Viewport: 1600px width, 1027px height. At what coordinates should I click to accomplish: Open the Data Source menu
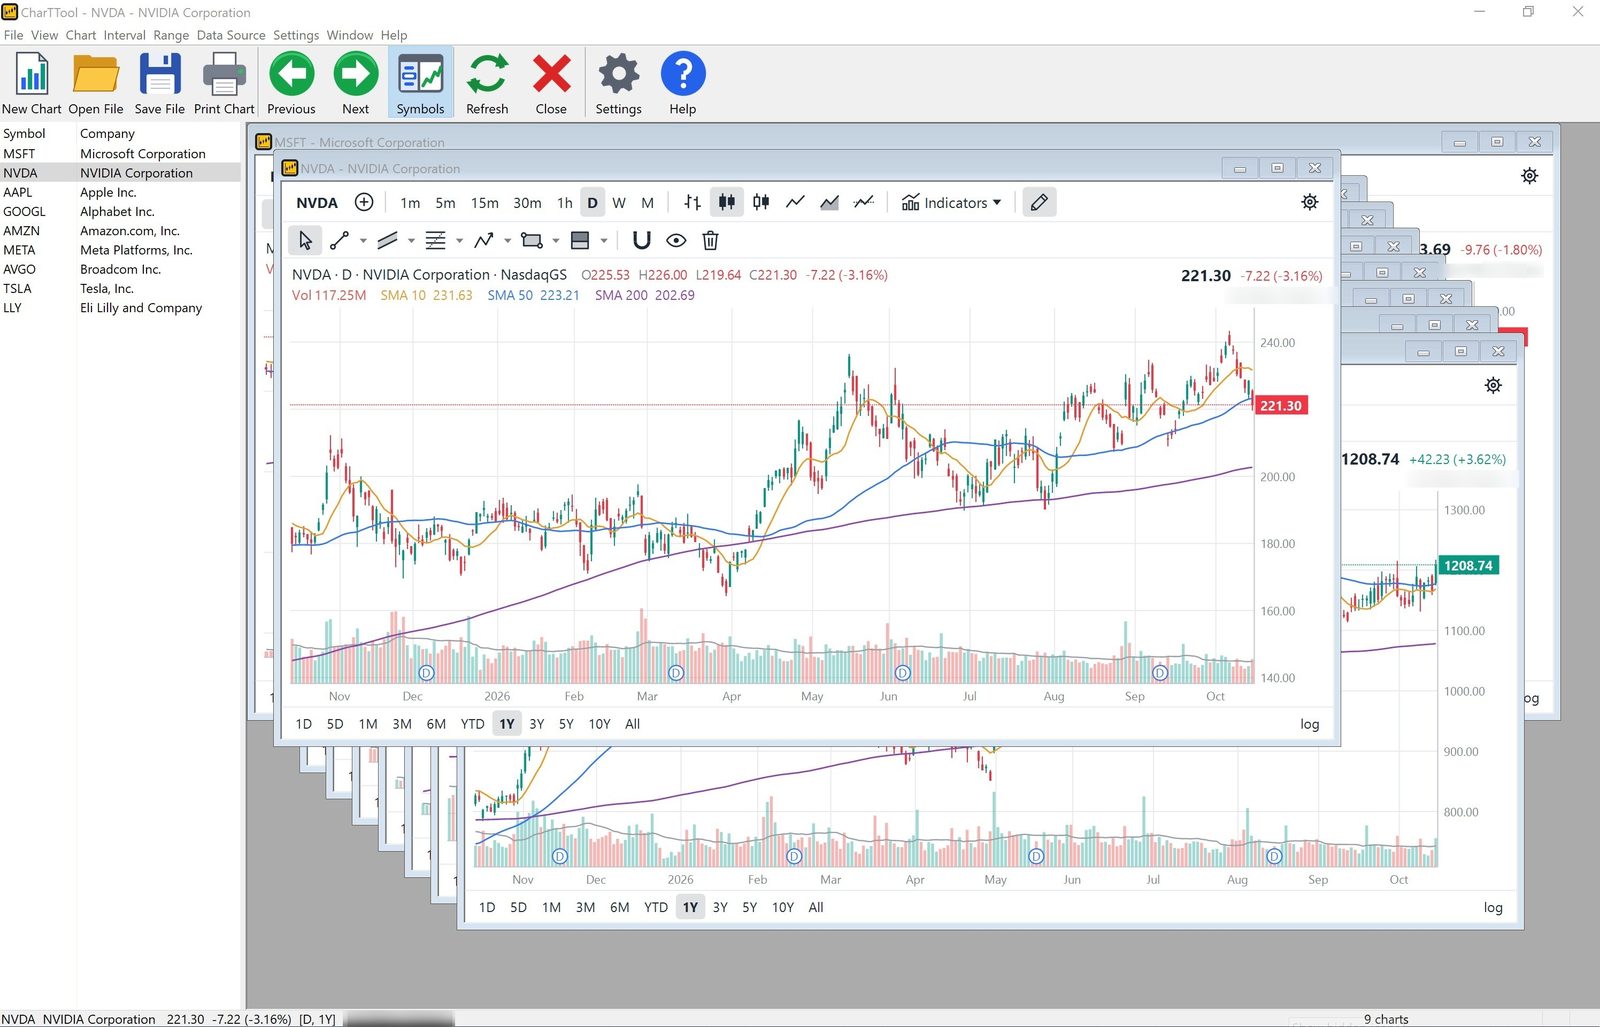point(231,35)
